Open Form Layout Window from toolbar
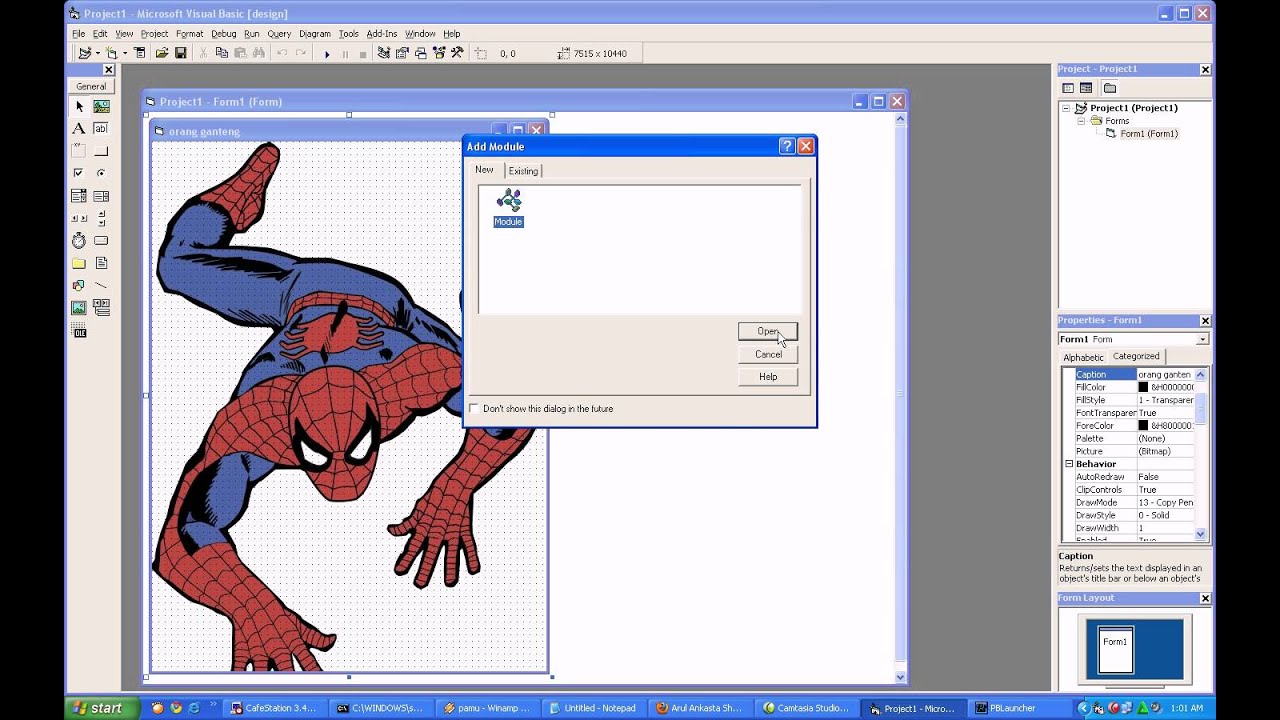Image resolution: width=1280 pixels, height=720 pixels. point(421,53)
